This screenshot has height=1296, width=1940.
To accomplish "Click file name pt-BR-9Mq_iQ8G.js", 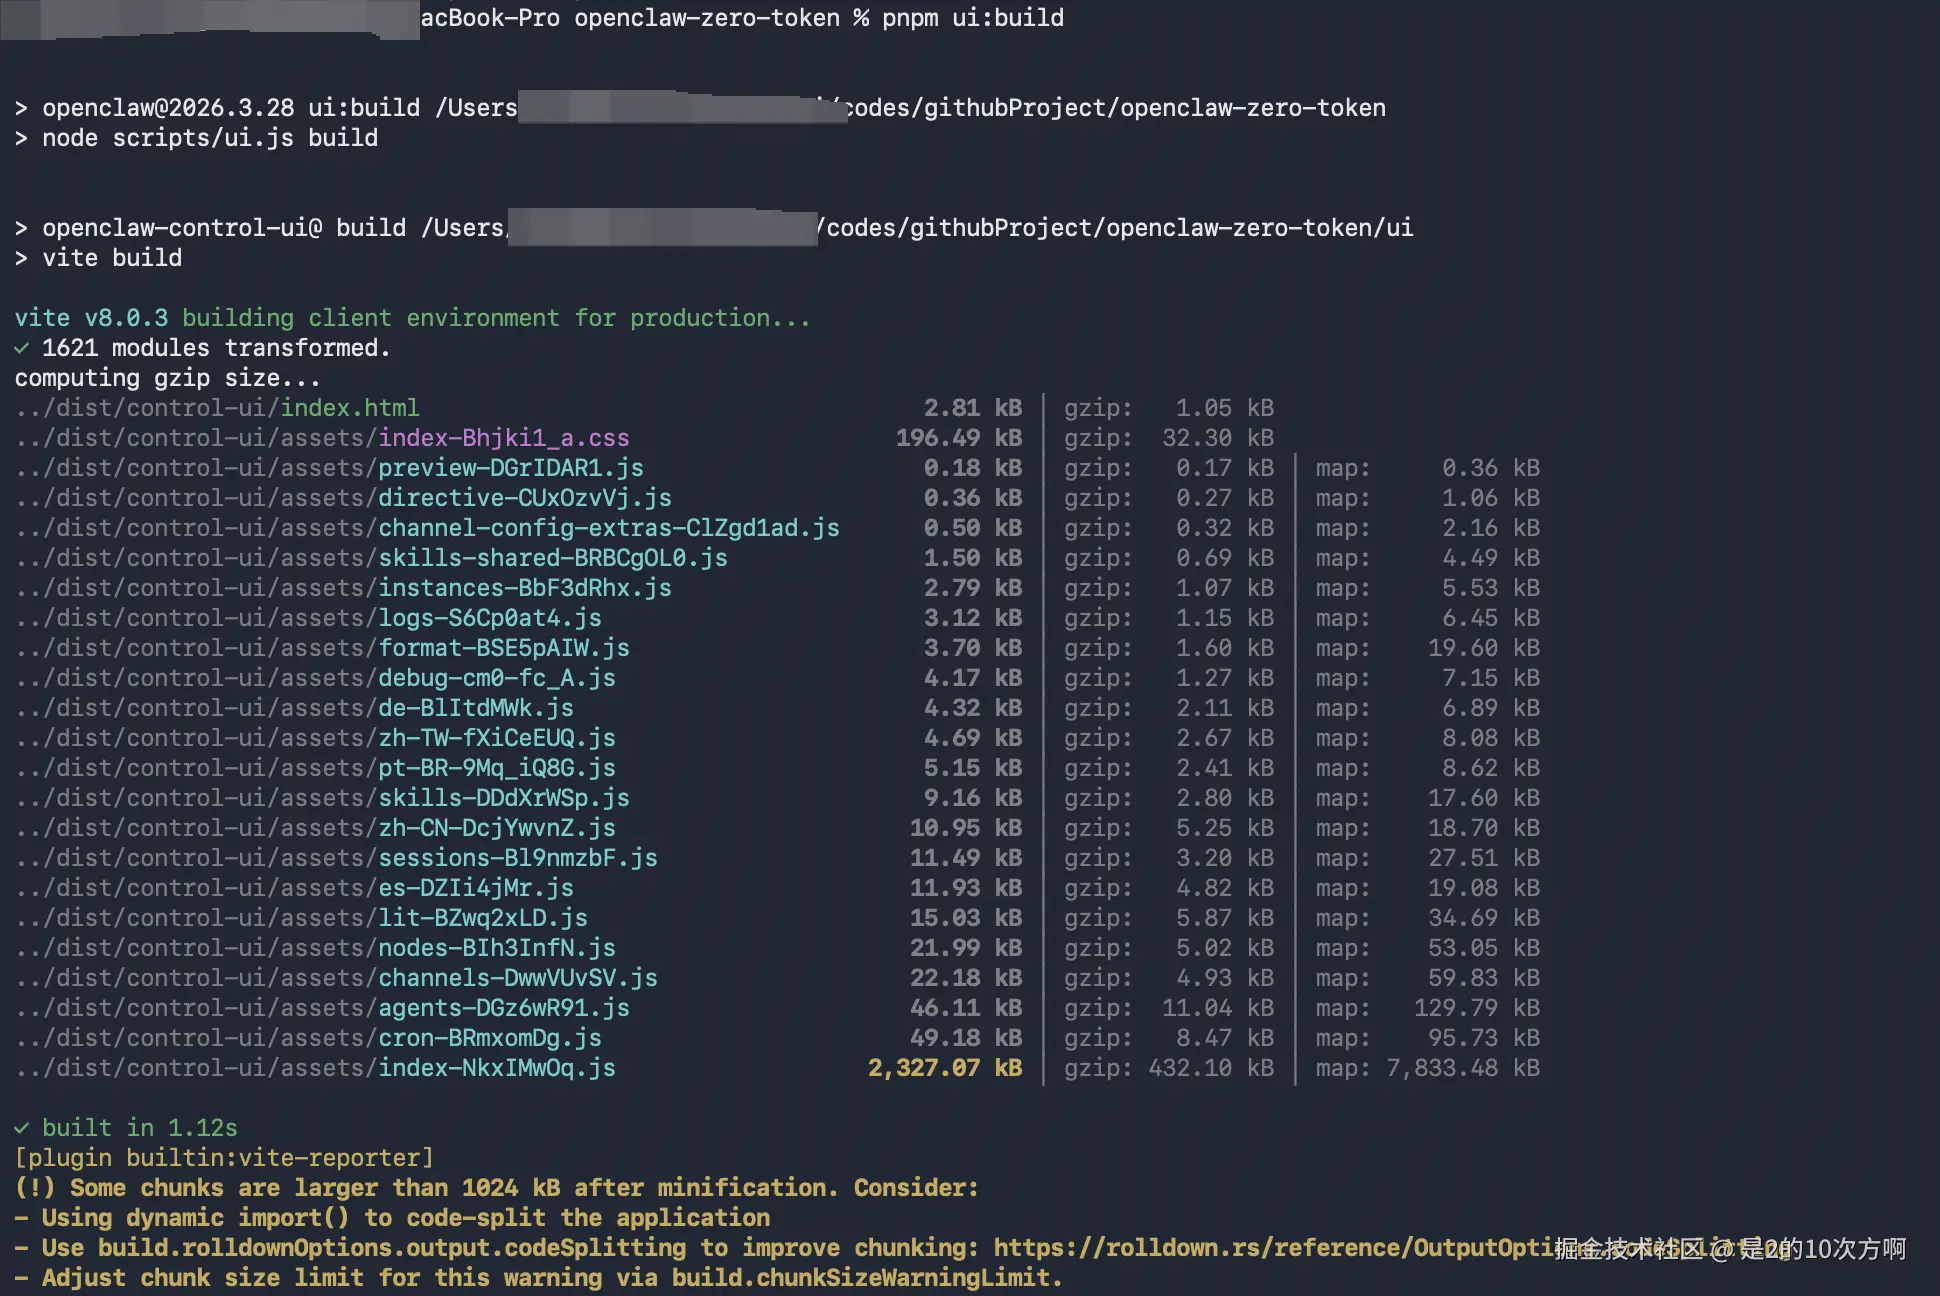I will (497, 768).
